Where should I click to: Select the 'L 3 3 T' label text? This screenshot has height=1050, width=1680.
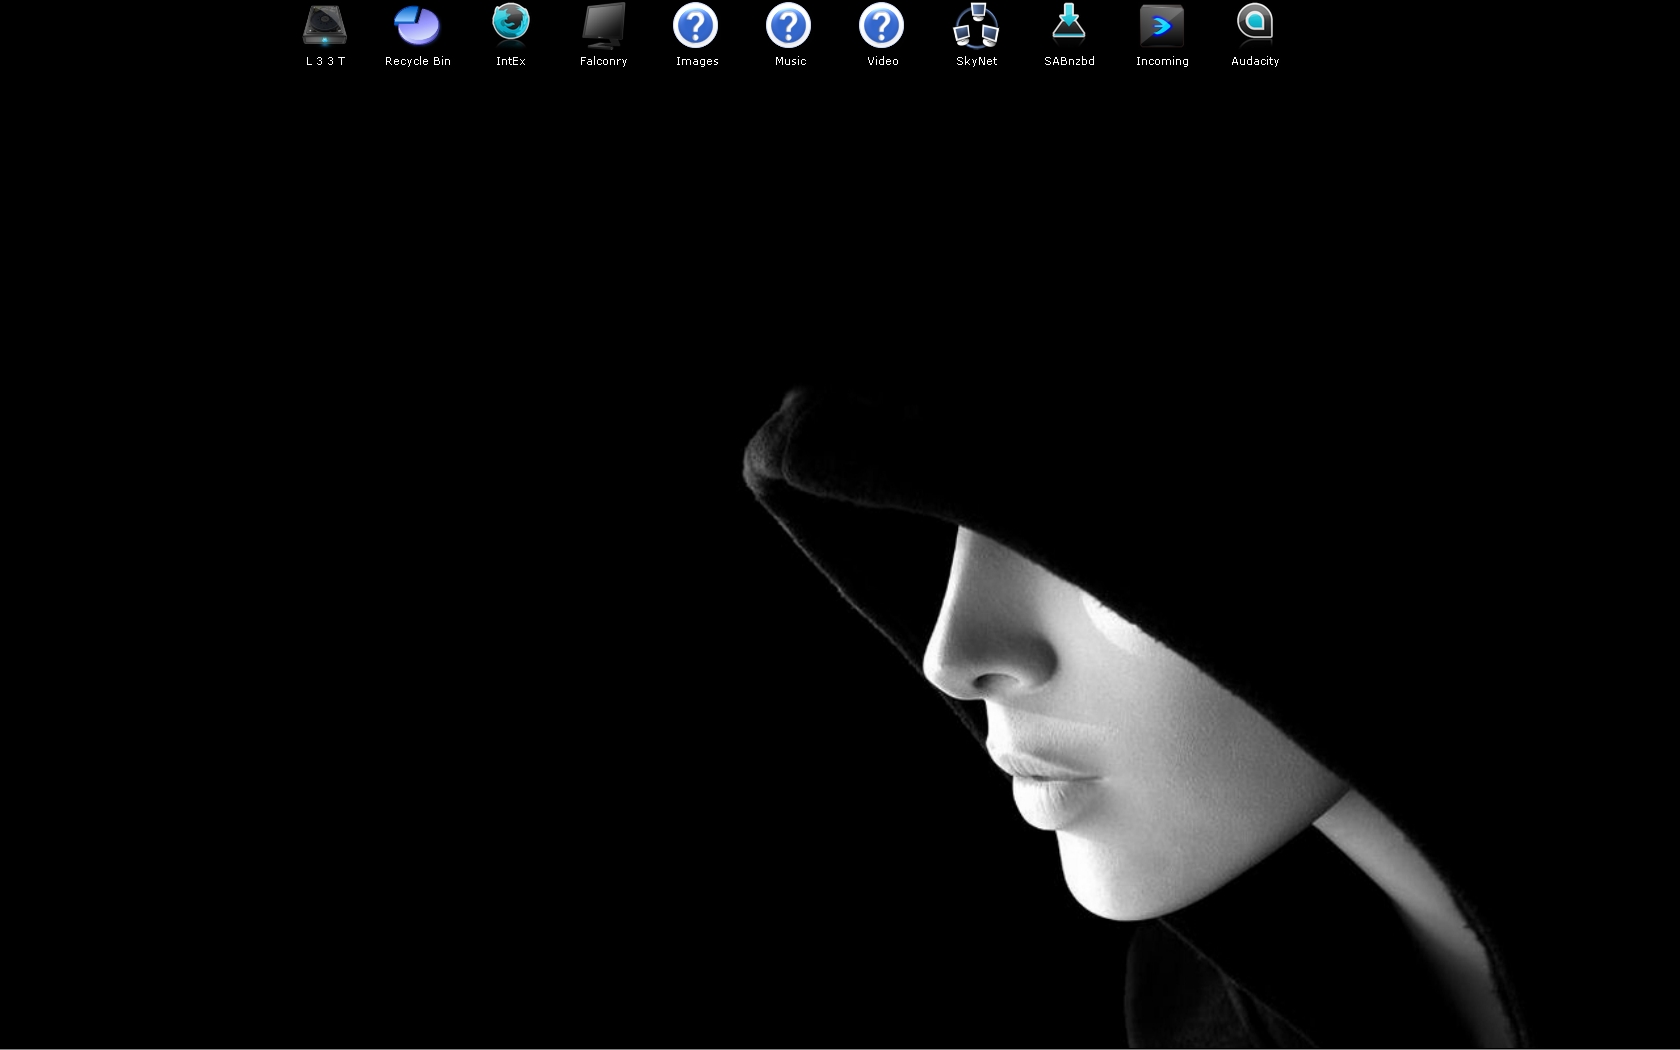tap(325, 61)
